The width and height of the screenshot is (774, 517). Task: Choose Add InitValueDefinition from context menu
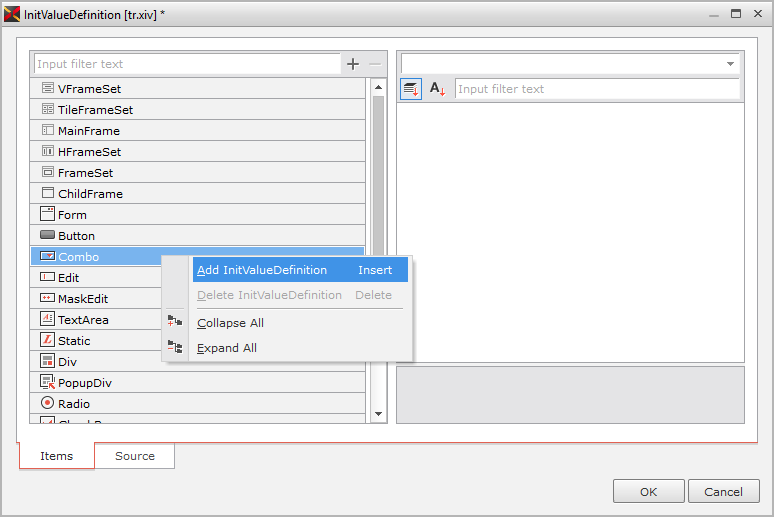(262, 270)
